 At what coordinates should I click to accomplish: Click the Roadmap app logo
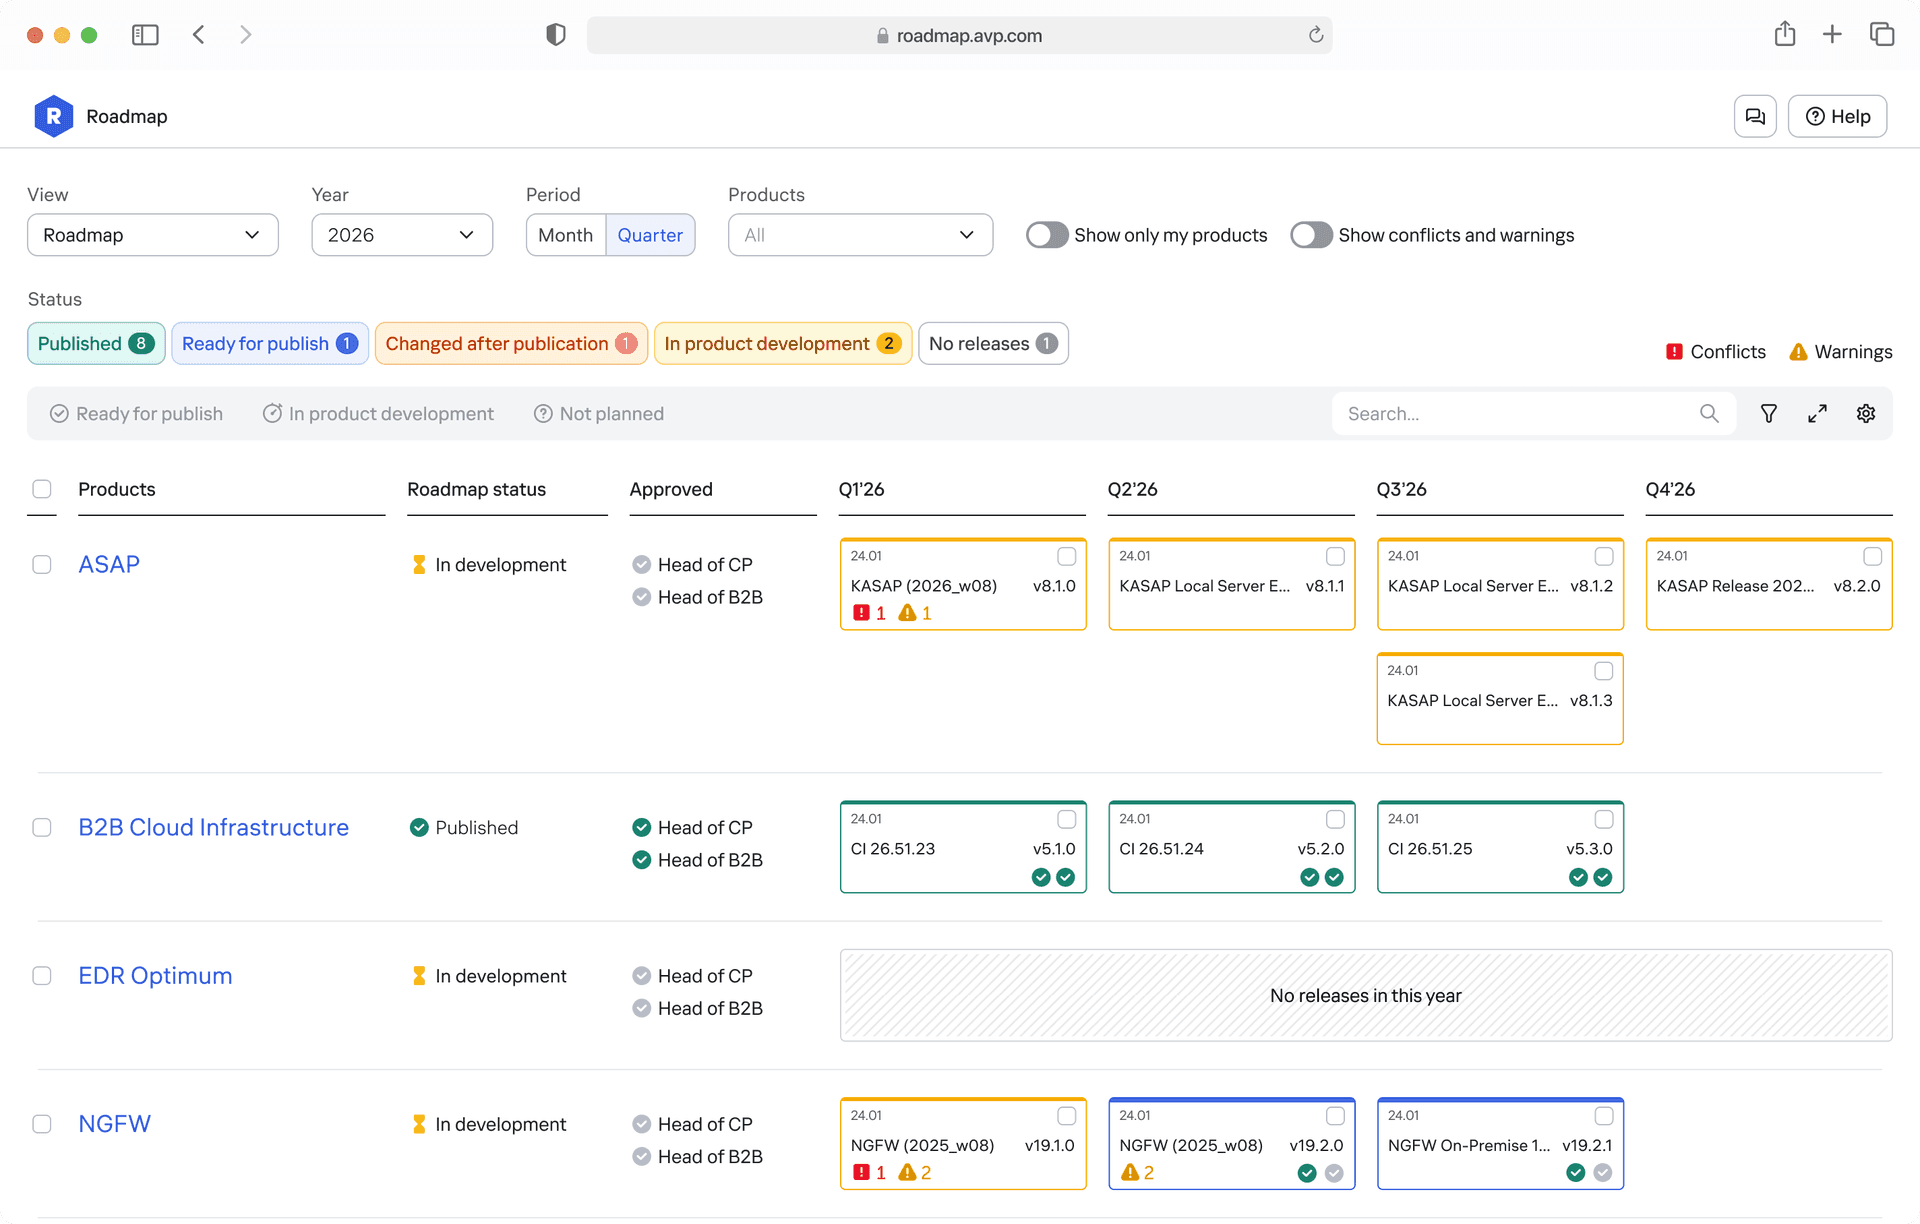(55, 116)
